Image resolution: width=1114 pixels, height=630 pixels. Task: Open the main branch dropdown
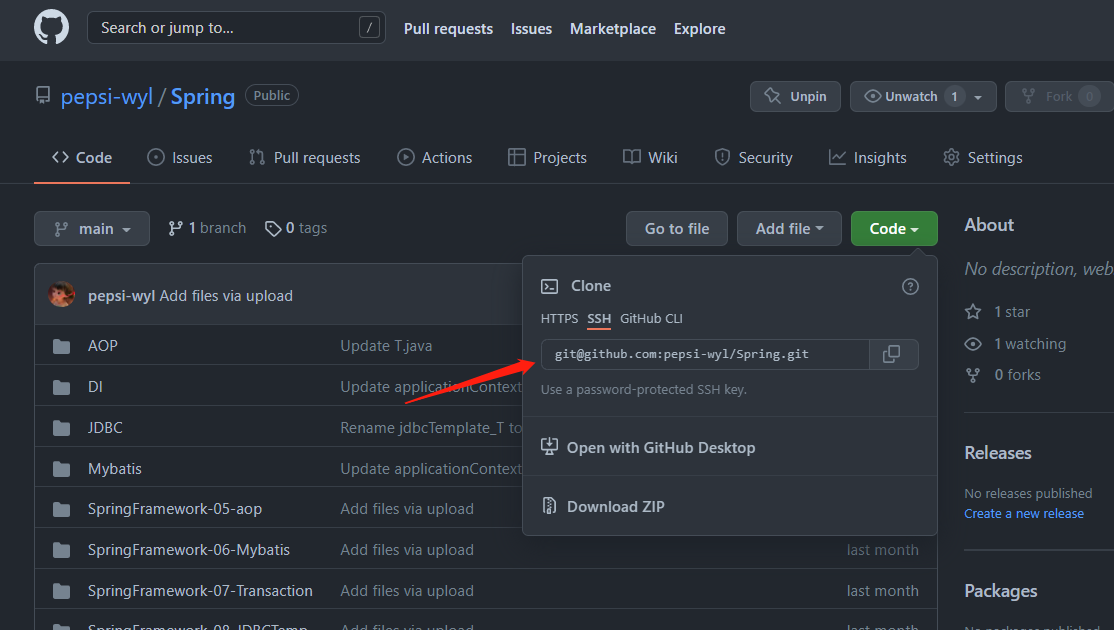tap(92, 229)
